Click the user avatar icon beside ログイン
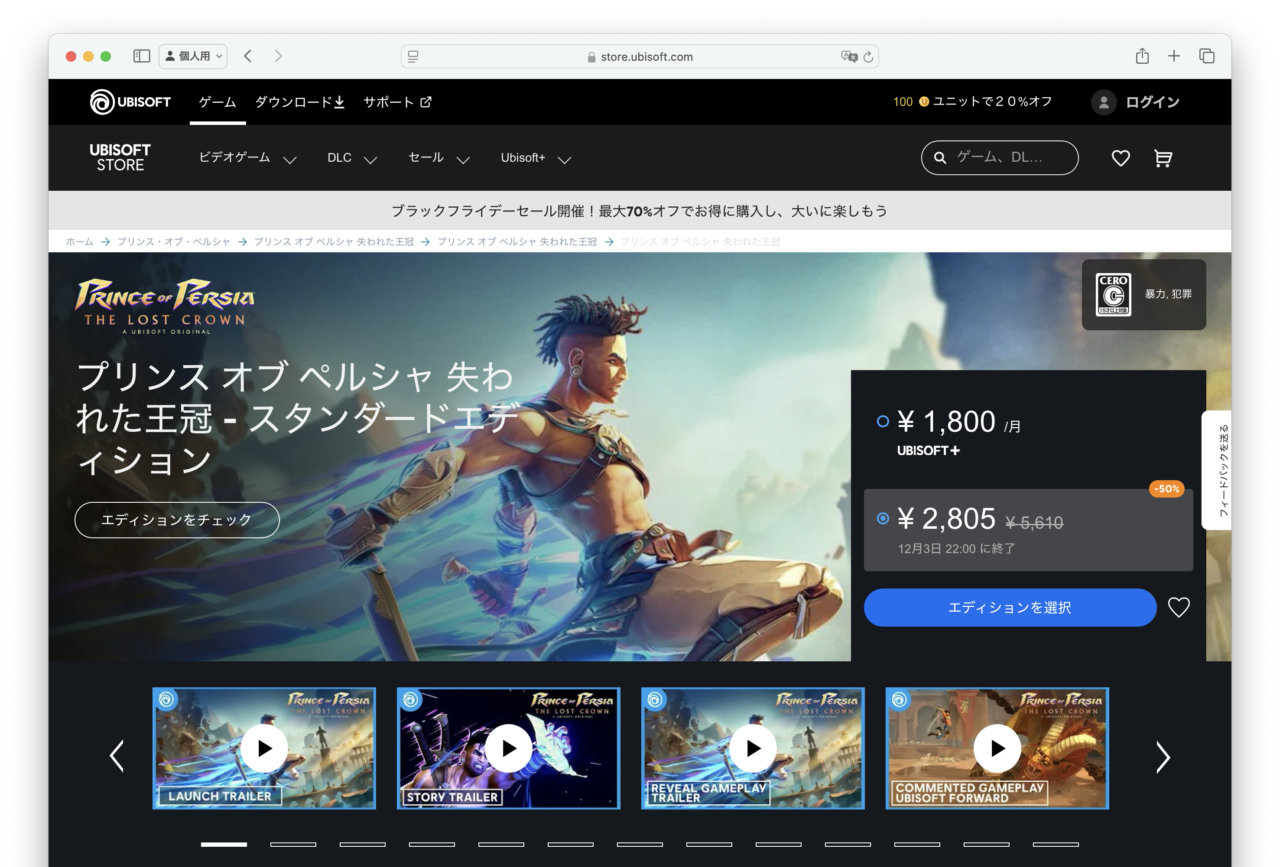The width and height of the screenshot is (1280, 867). (1104, 102)
